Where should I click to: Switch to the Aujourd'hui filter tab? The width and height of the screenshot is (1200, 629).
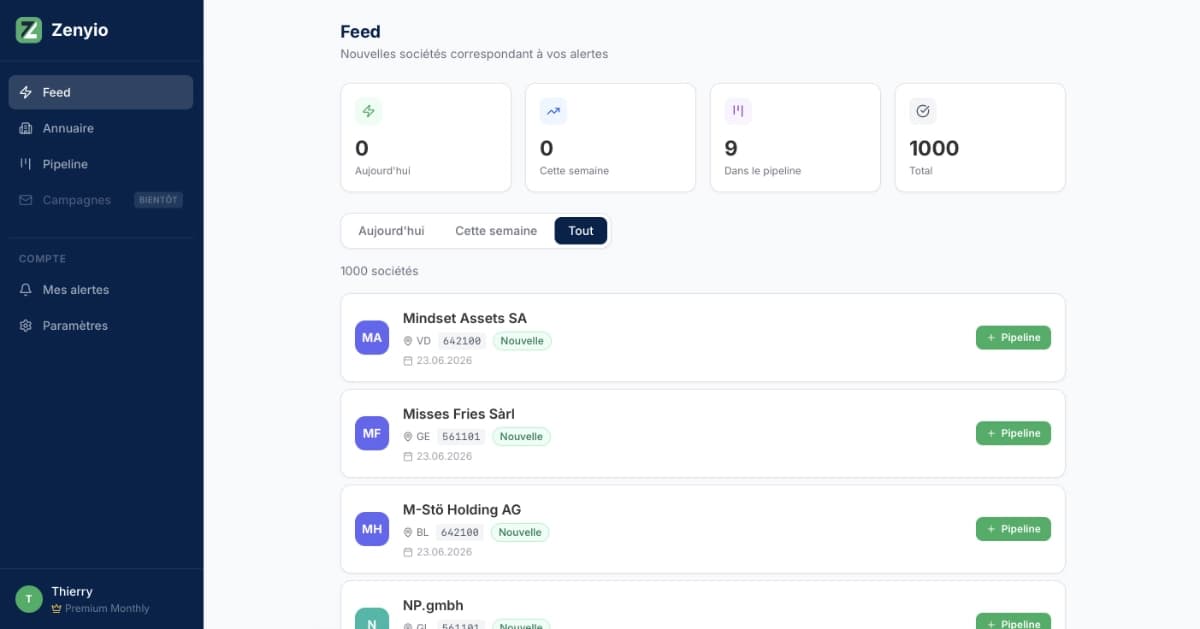tap(391, 231)
